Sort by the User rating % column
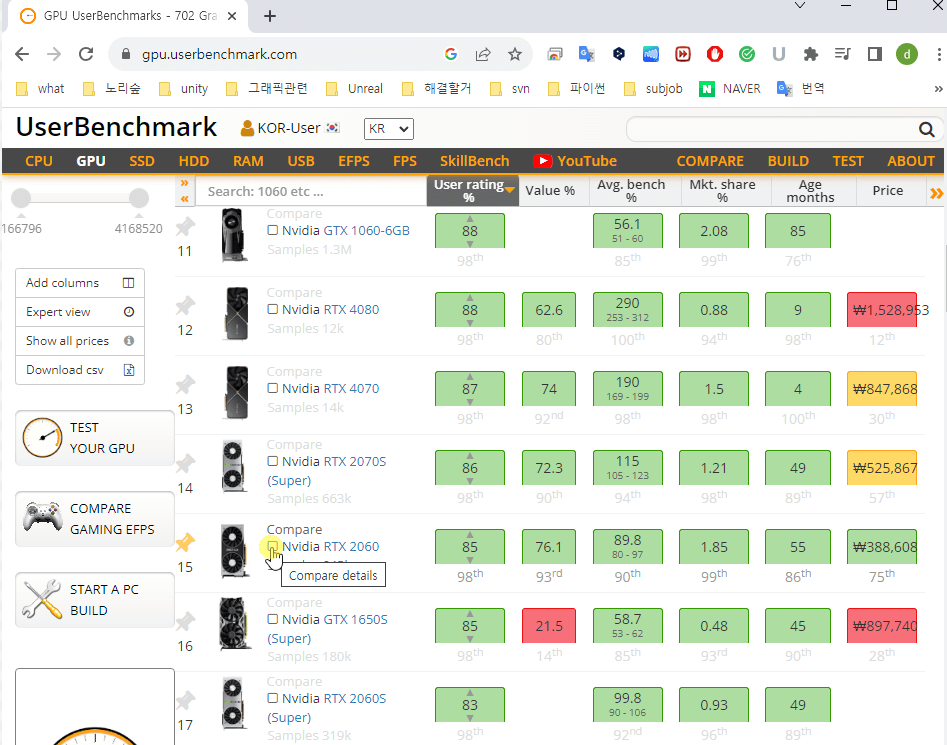The height and width of the screenshot is (745, 947). (x=473, y=191)
